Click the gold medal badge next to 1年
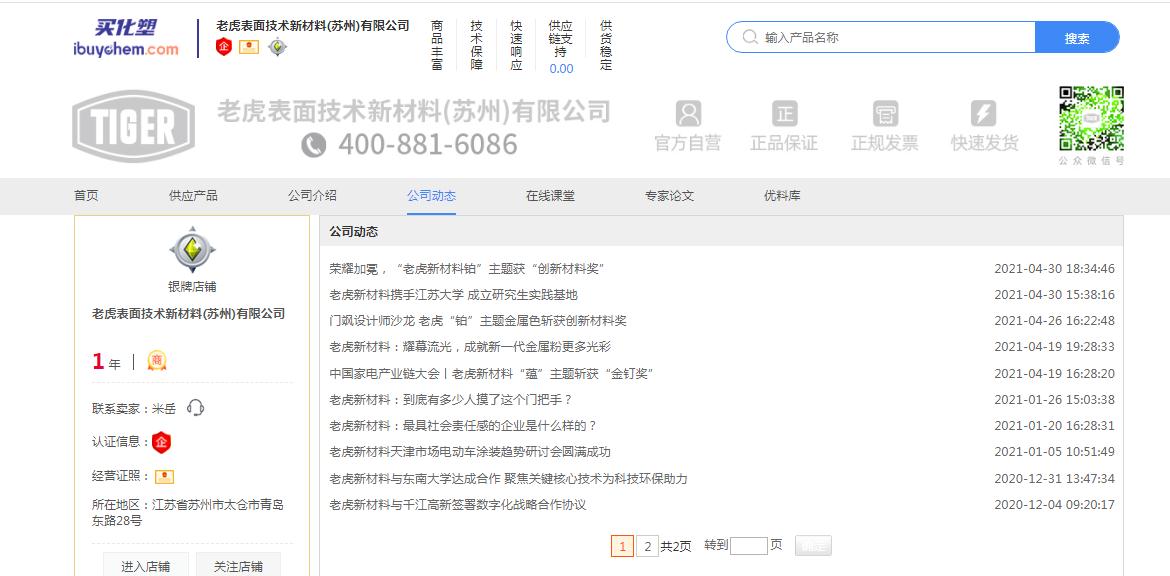 click(157, 361)
